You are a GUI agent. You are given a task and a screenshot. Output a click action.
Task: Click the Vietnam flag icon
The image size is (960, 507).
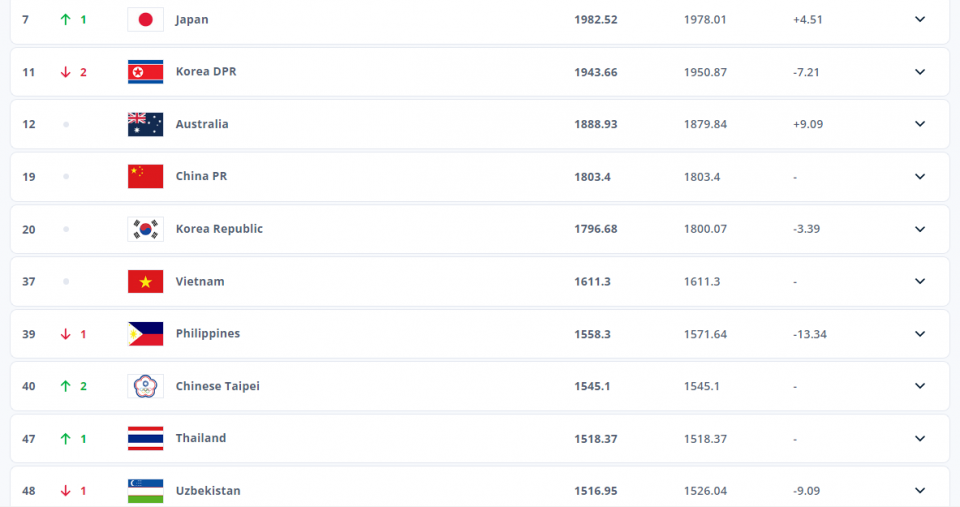tap(145, 281)
